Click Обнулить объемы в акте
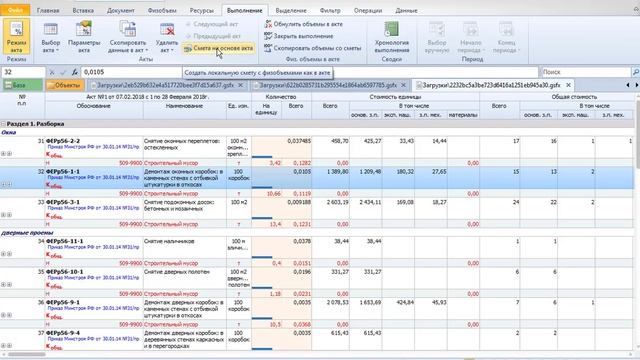 (304, 24)
